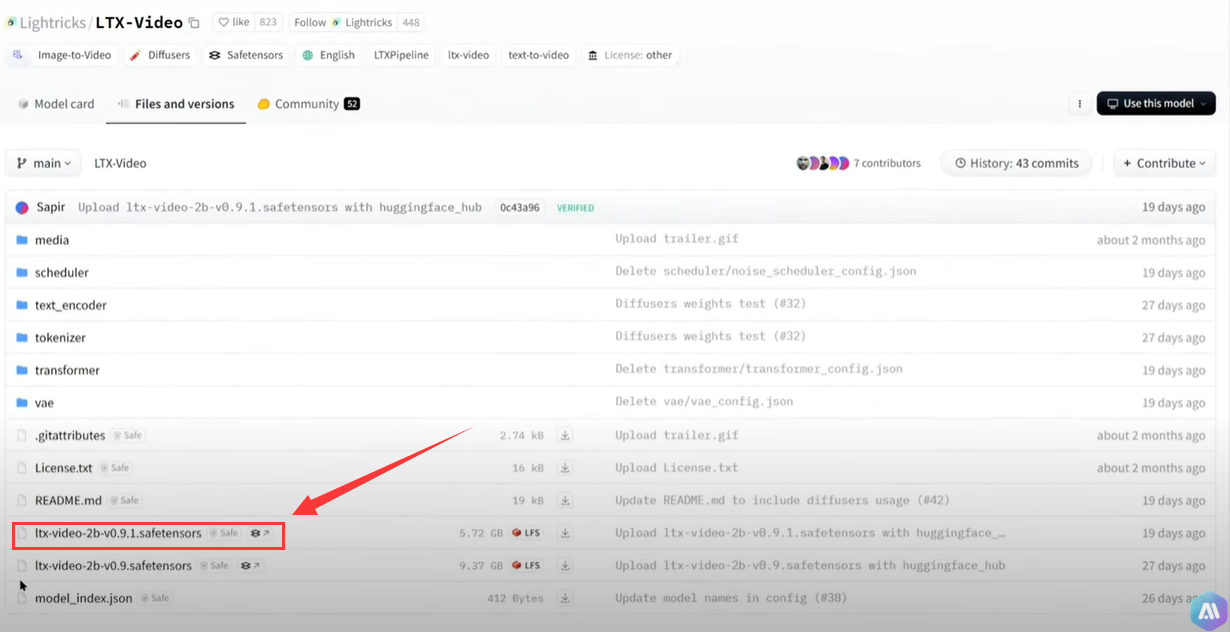Open the LTX-Video repository title link

tap(139, 22)
